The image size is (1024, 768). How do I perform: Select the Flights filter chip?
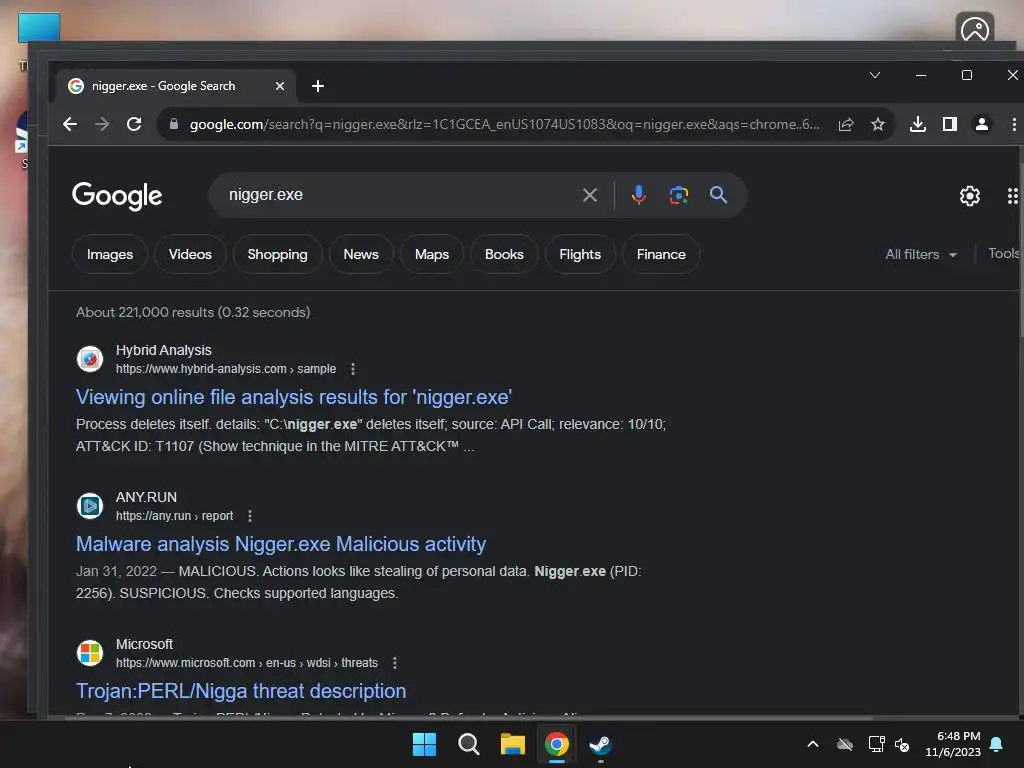580,254
